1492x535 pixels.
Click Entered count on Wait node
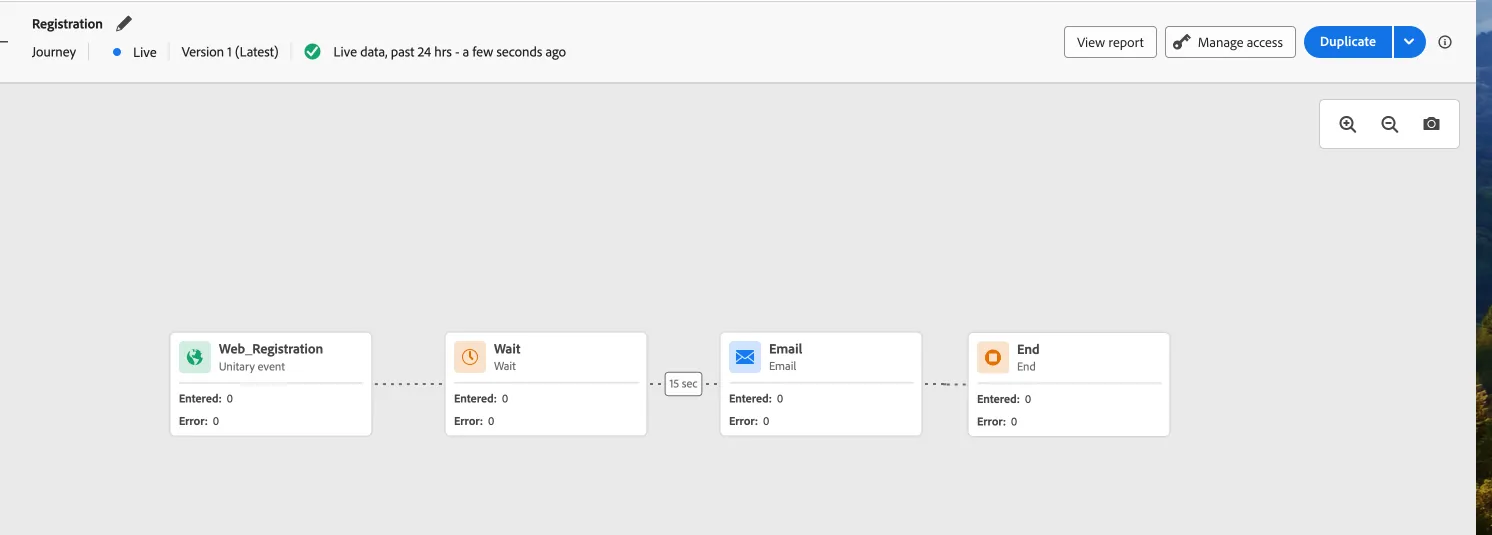[481, 399]
